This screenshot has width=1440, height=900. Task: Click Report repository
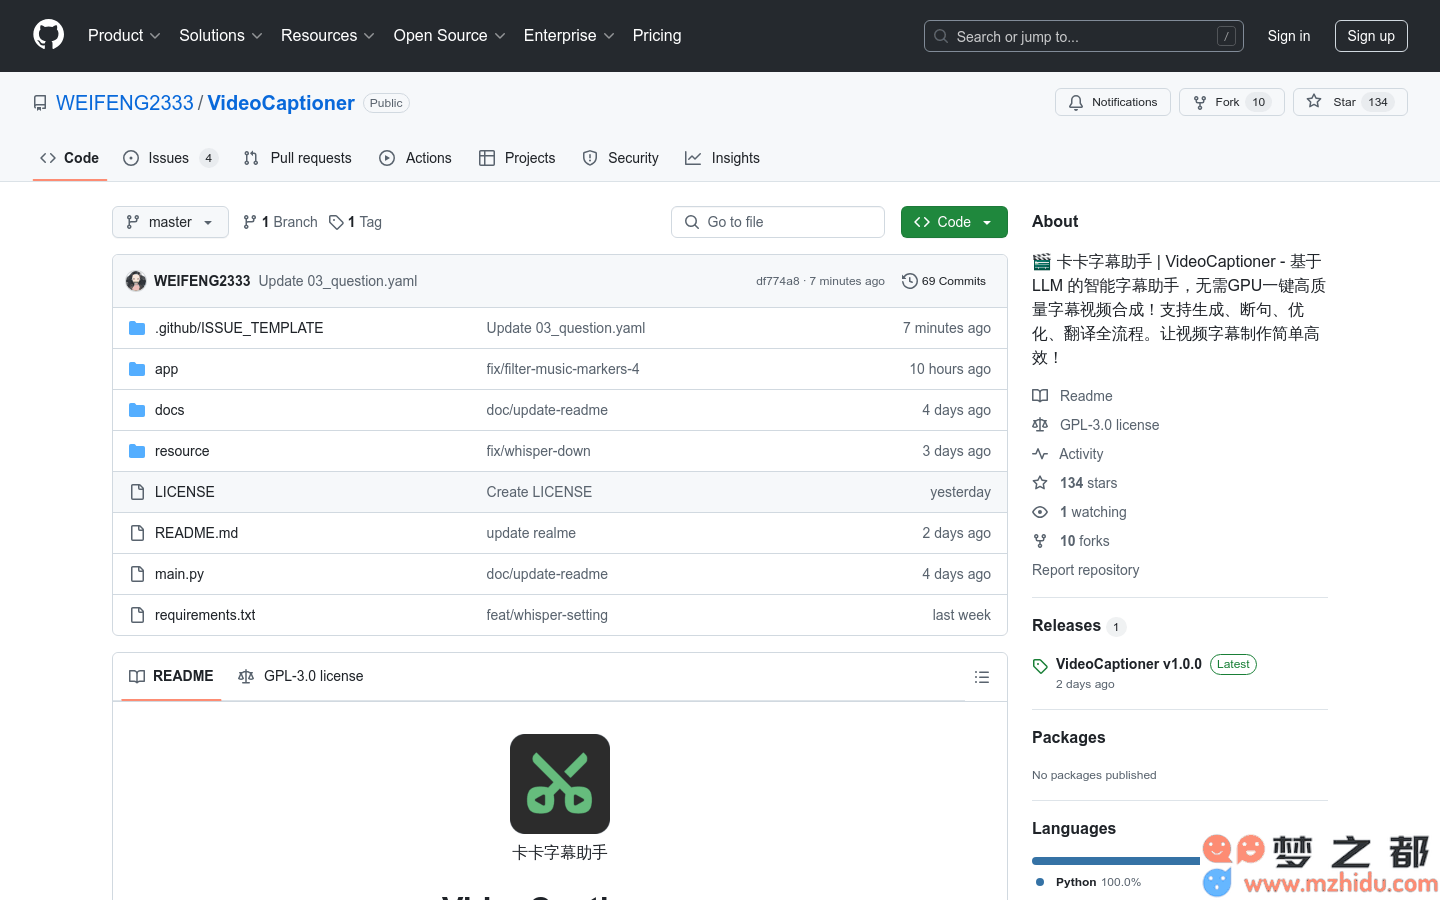click(x=1085, y=570)
